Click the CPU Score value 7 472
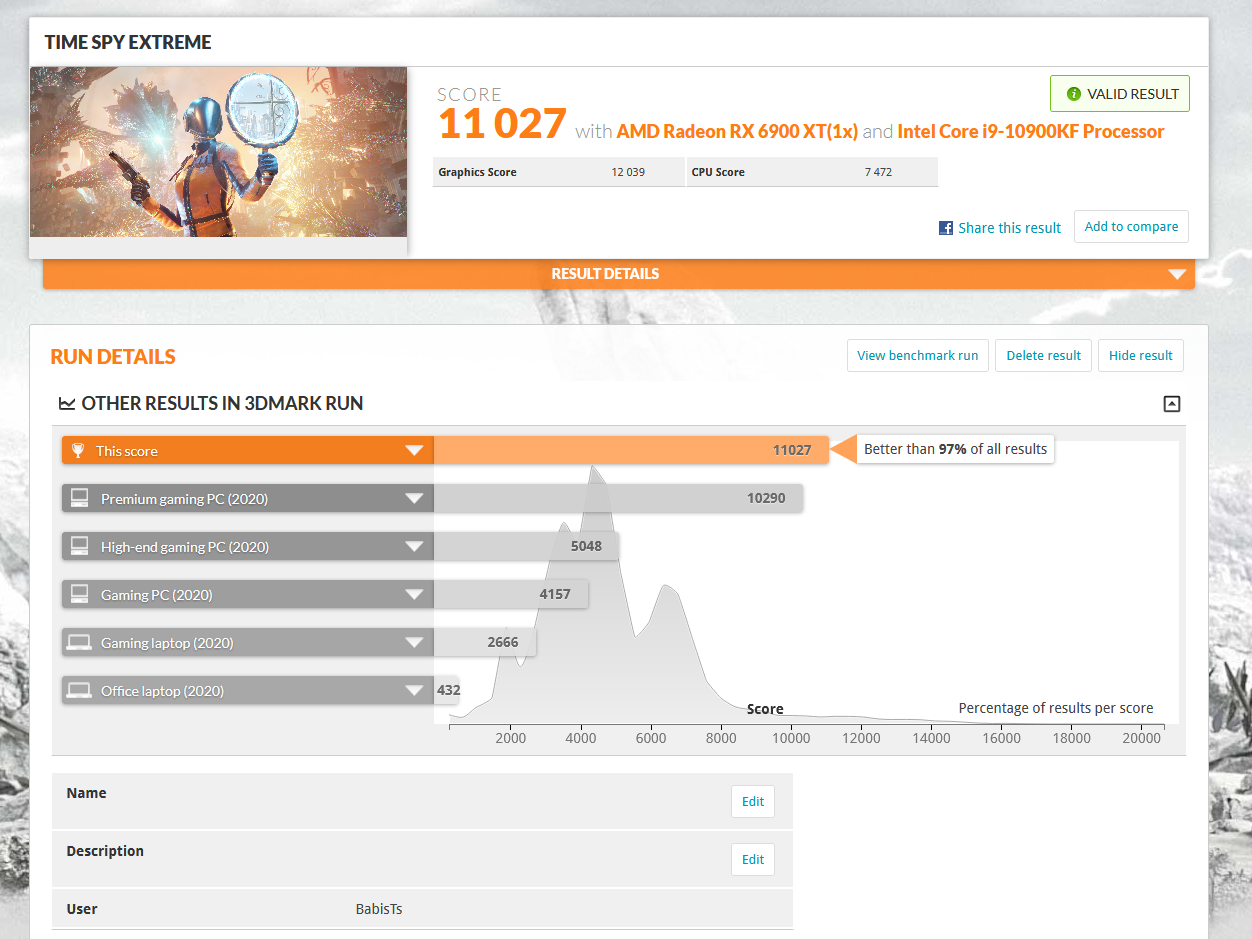1252x939 pixels. [878, 172]
